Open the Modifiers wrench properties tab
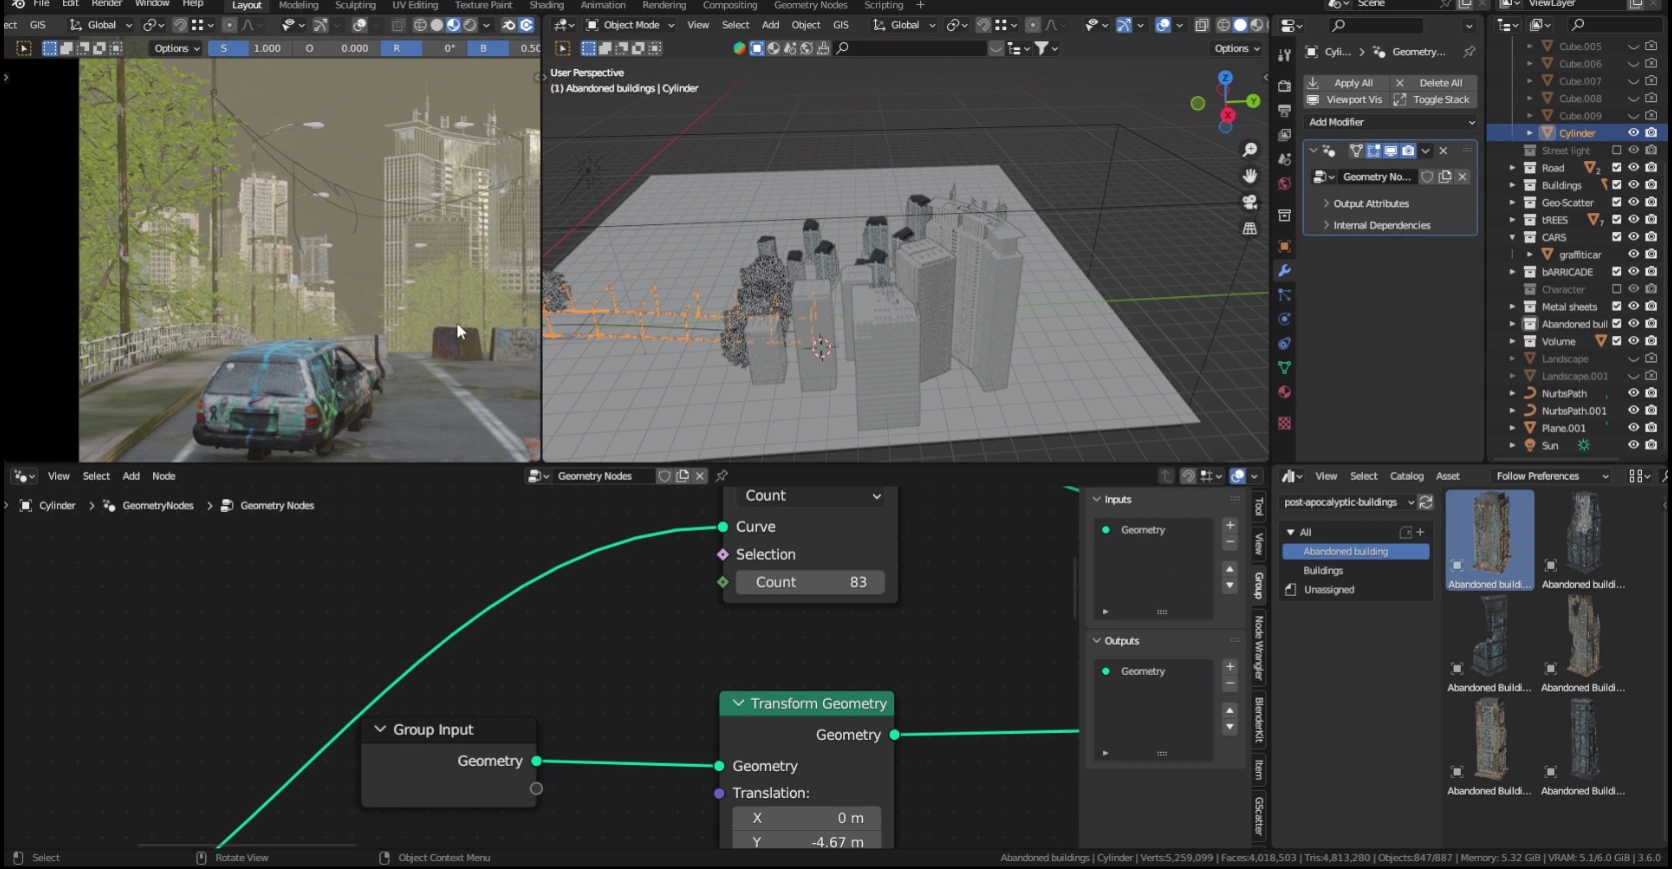Screen dimensions: 1672x869 [x=1284, y=271]
